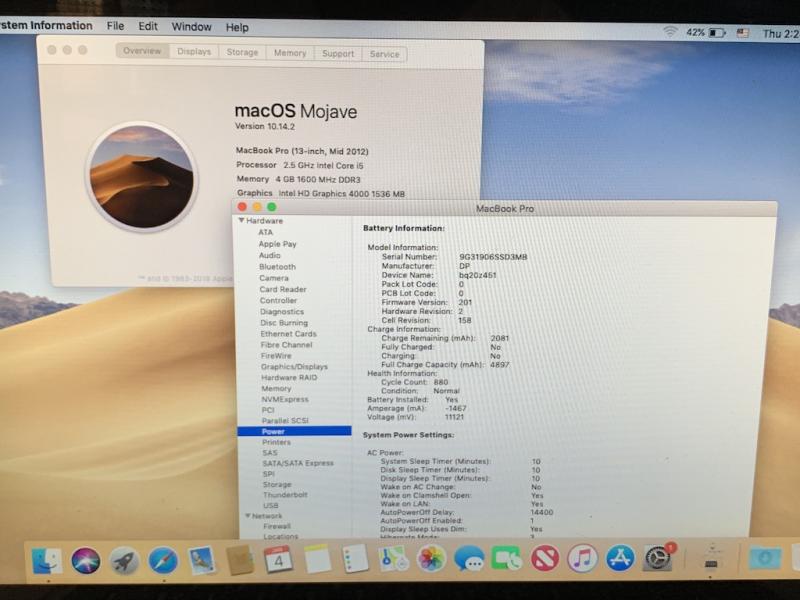Viewport: 800px width, 600px height.
Task: Open FaceTime icon in dock
Action: [506, 558]
